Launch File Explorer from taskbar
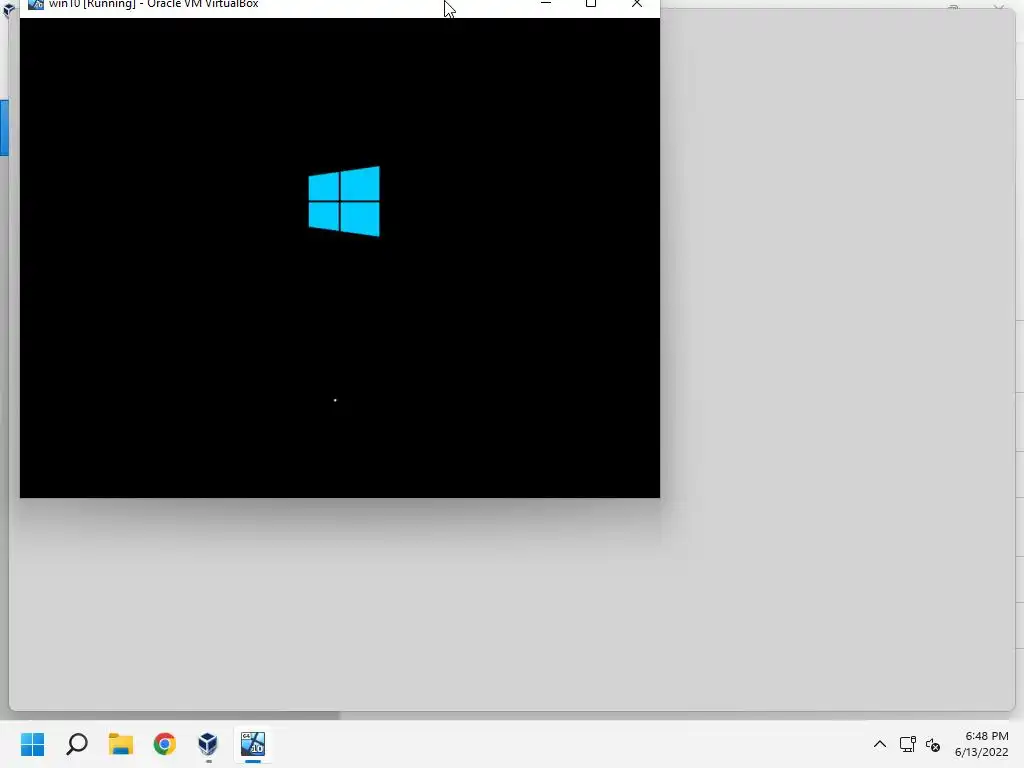The height and width of the screenshot is (768, 1024). click(x=121, y=744)
